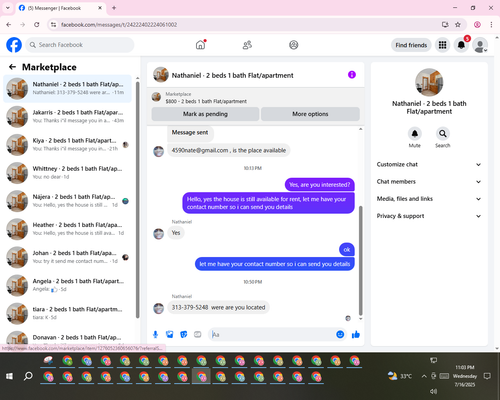500x400 pixels.
Task: Open Najera conversation in list
Action: (68, 201)
